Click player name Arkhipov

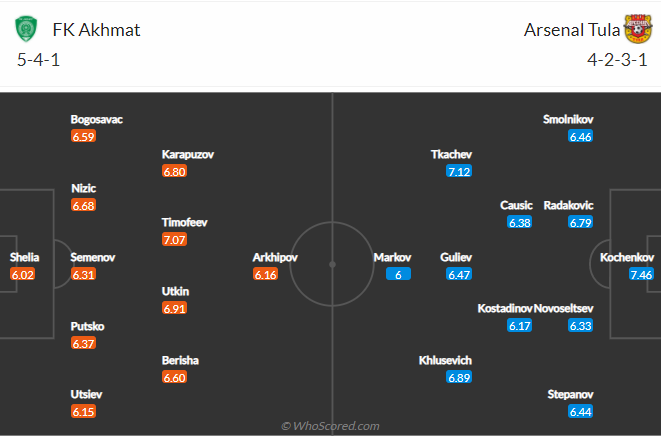coord(275,257)
